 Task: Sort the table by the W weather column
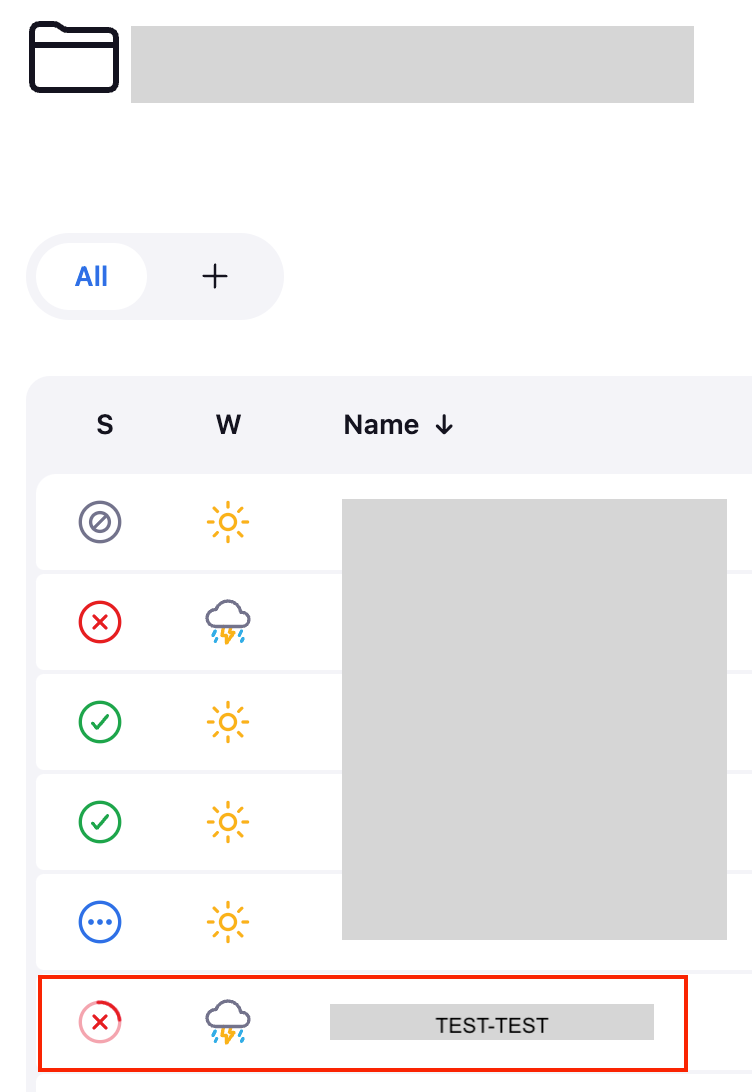228,425
